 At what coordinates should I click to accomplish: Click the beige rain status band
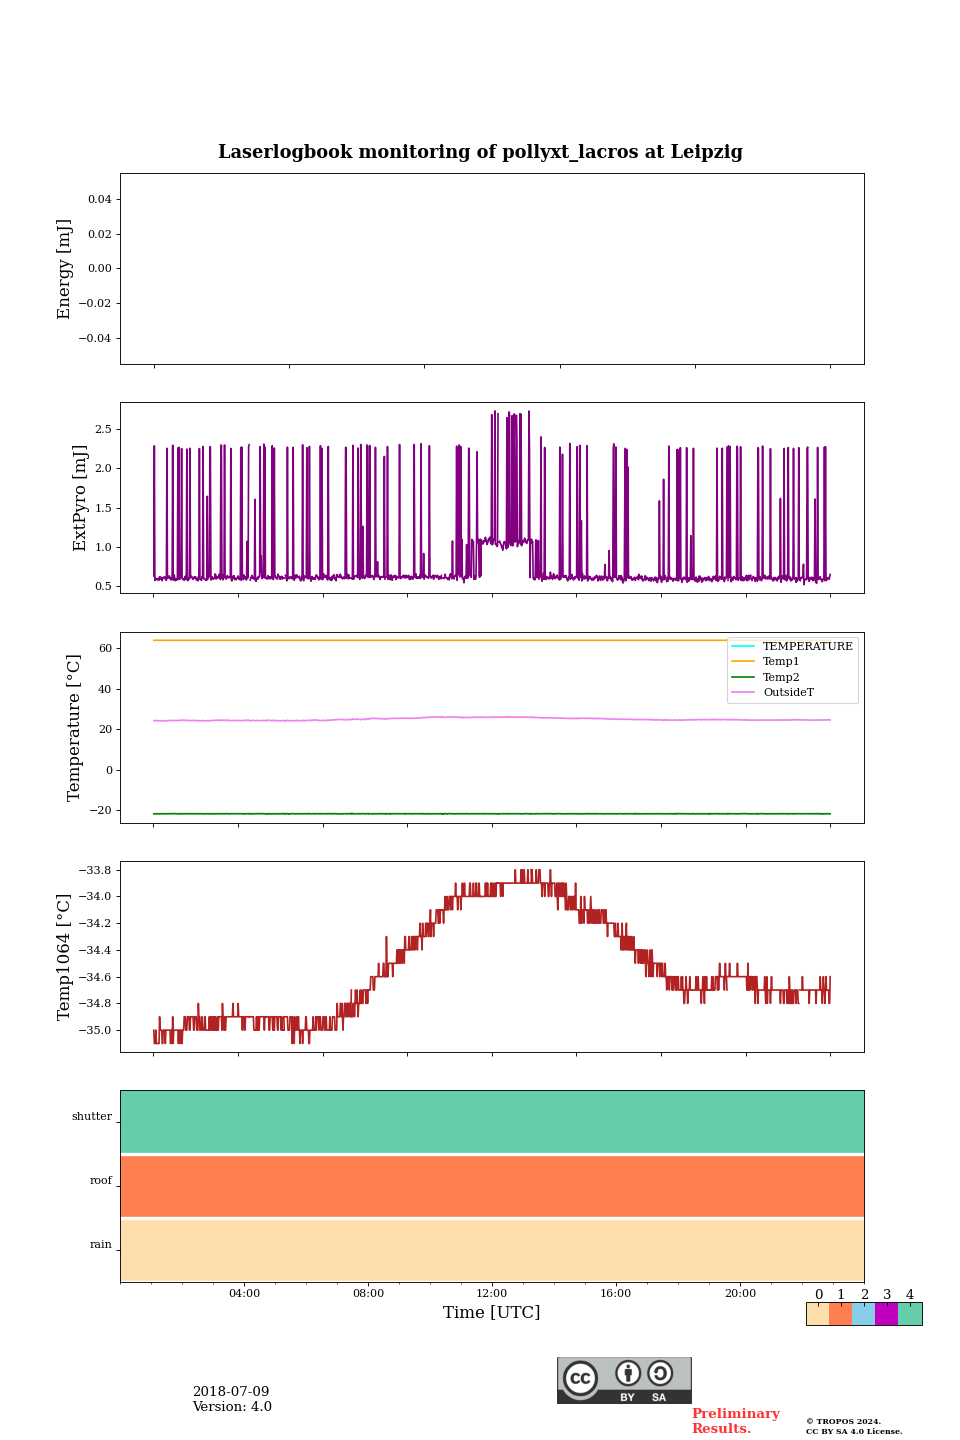click(492, 1250)
